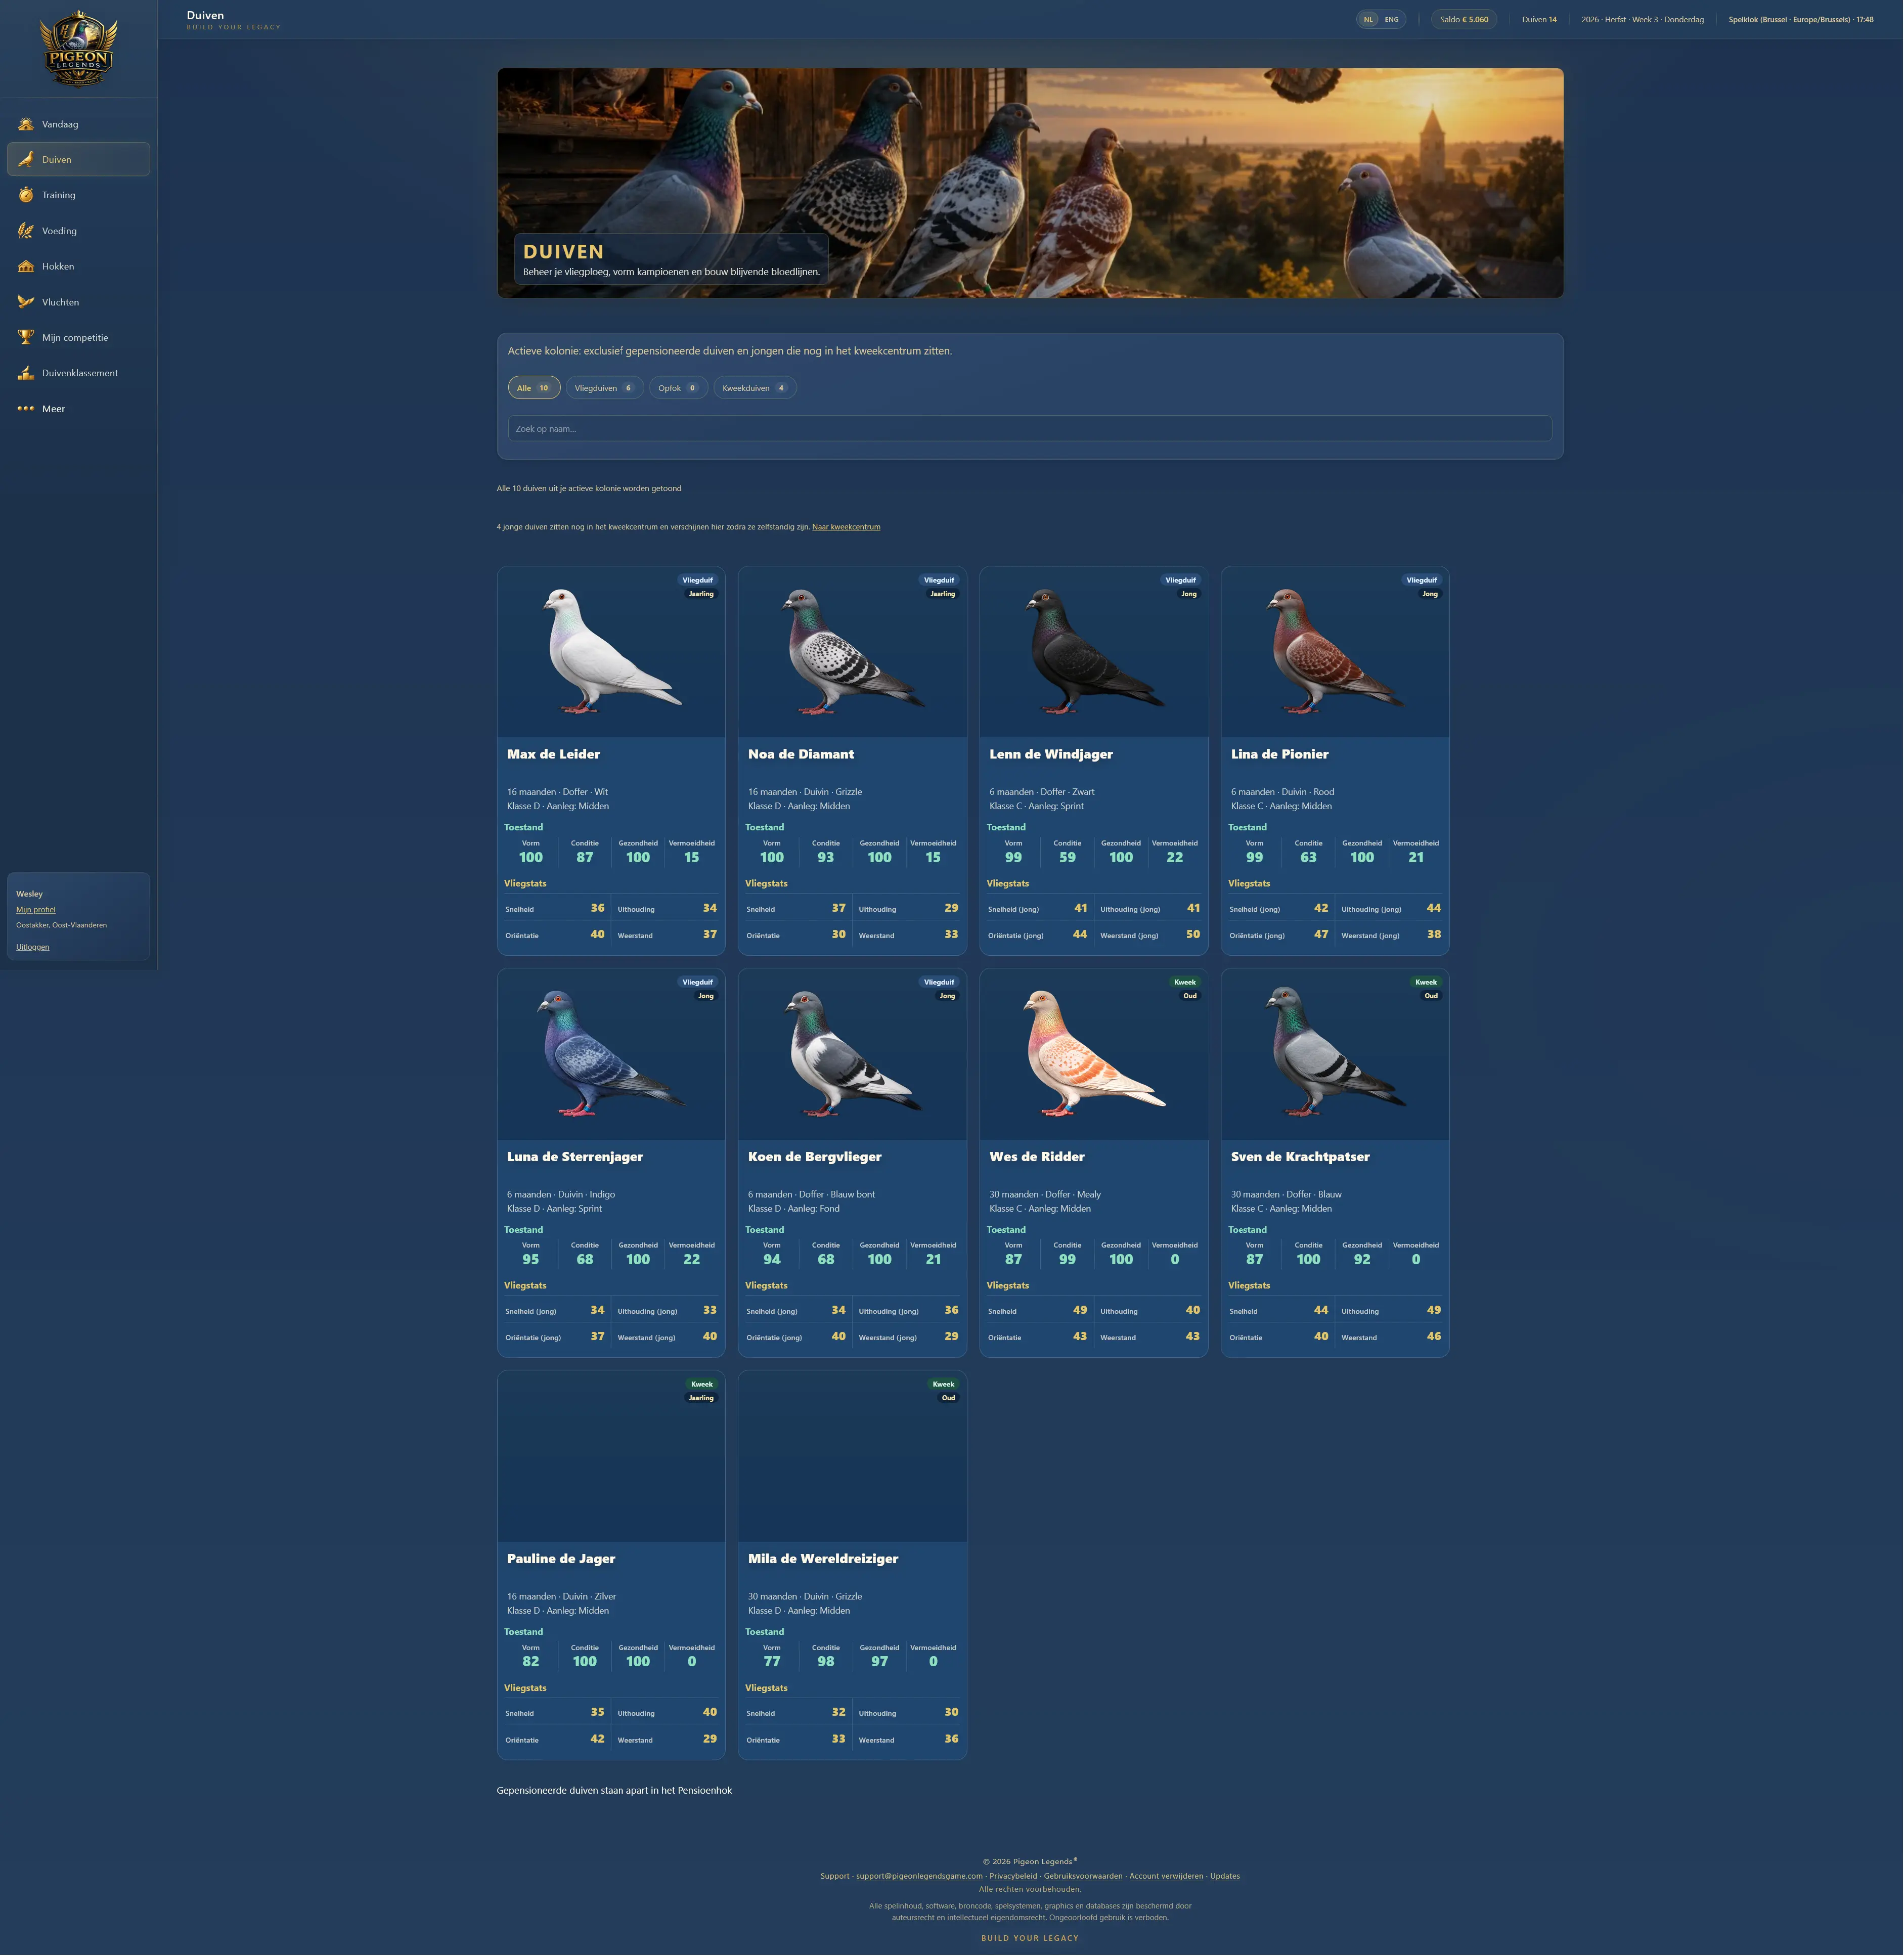Click the support@pigeonlegendsgame.com email link
Viewport: 1904px width, 1956px height.
click(919, 1876)
